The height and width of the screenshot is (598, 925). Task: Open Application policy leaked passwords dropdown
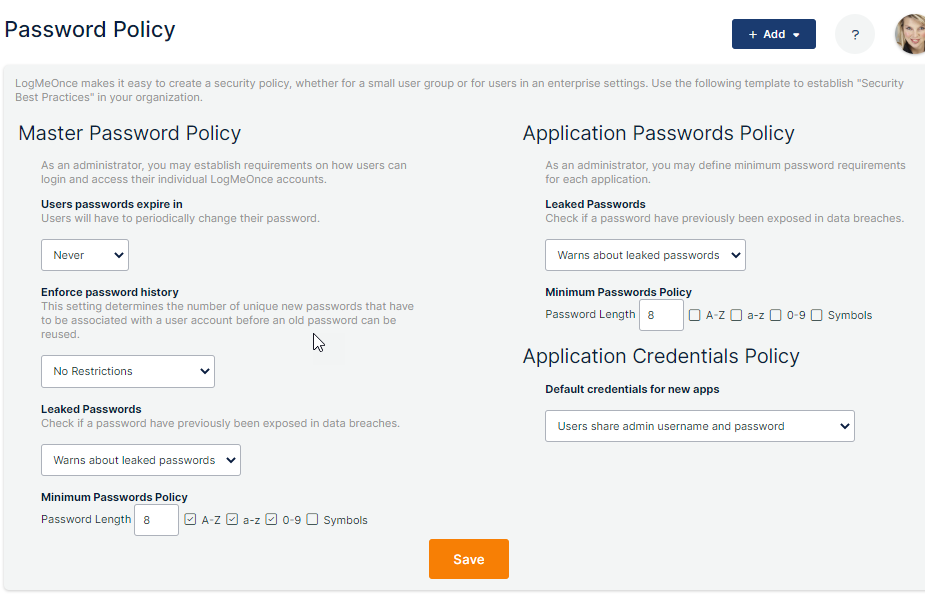pos(645,255)
